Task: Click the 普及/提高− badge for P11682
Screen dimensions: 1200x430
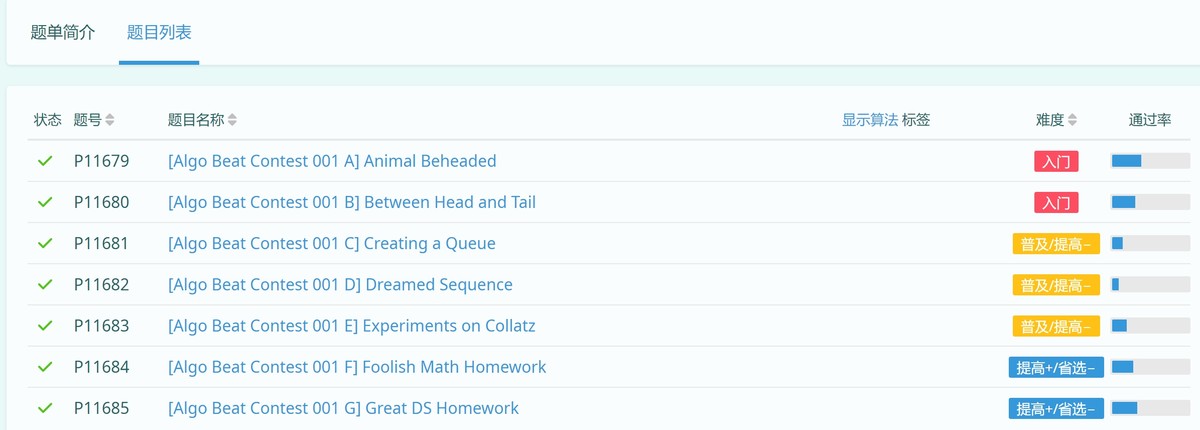Action: (1056, 285)
